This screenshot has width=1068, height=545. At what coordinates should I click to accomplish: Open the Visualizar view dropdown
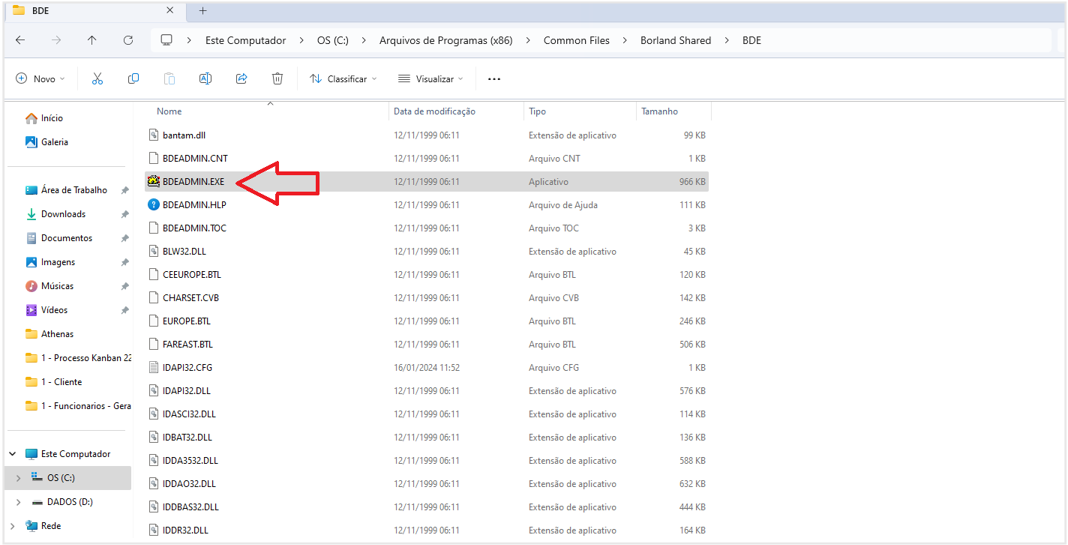[x=430, y=79]
